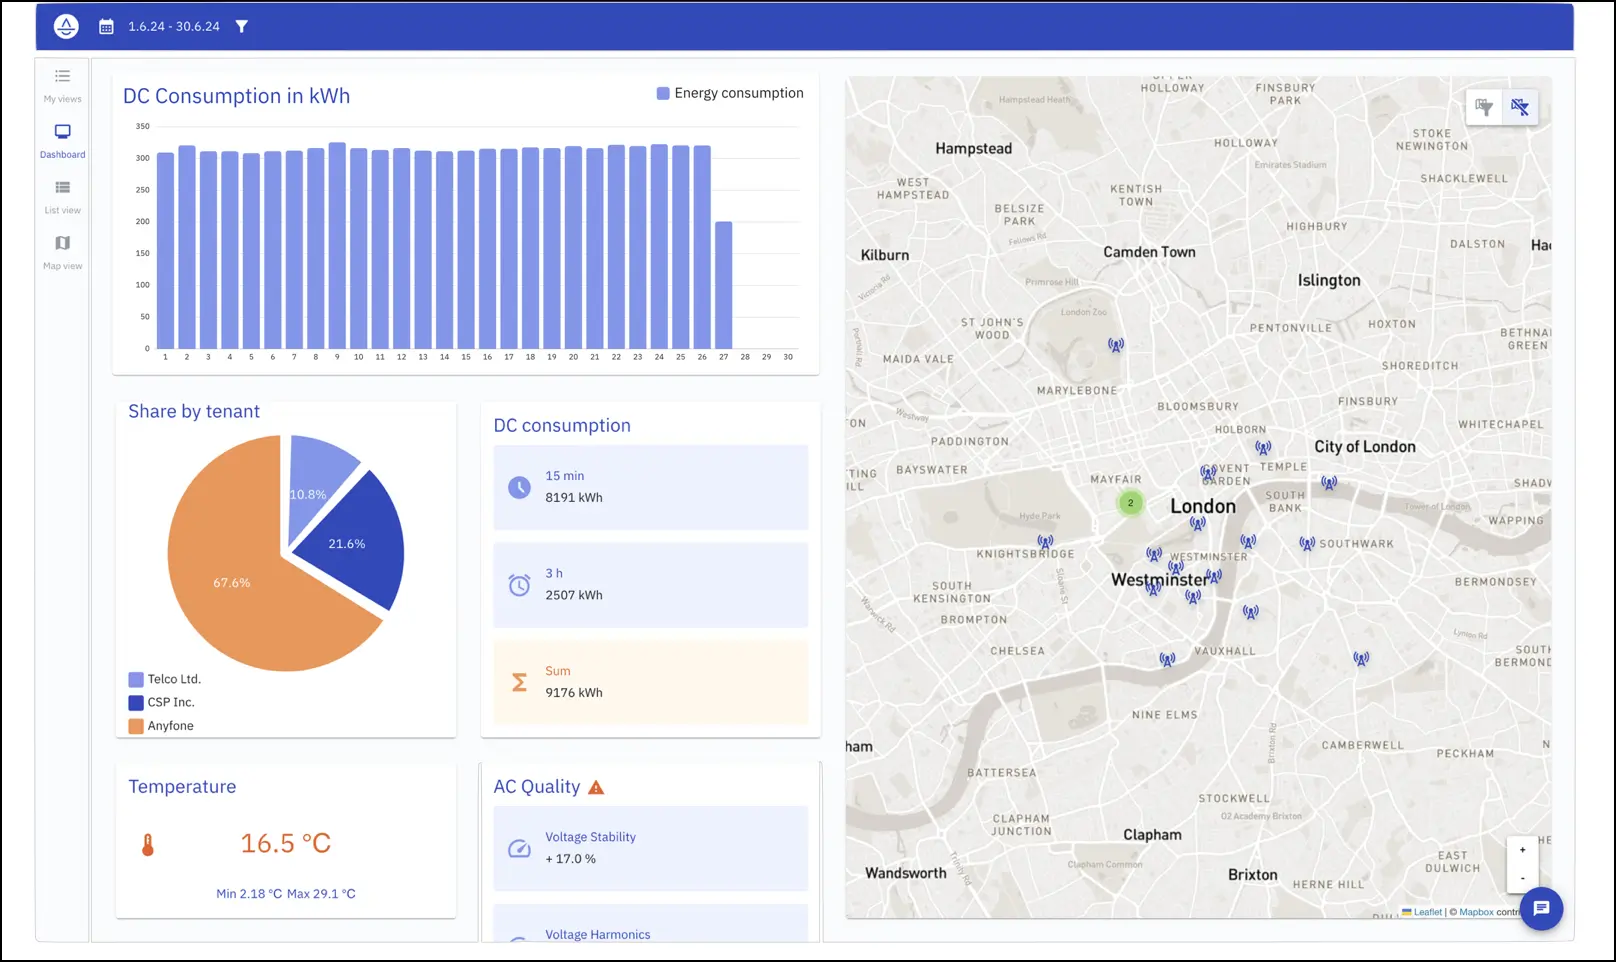Click the antenna marker near Camden Town
Screen dimensions: 1616x962
point(1116,345)
